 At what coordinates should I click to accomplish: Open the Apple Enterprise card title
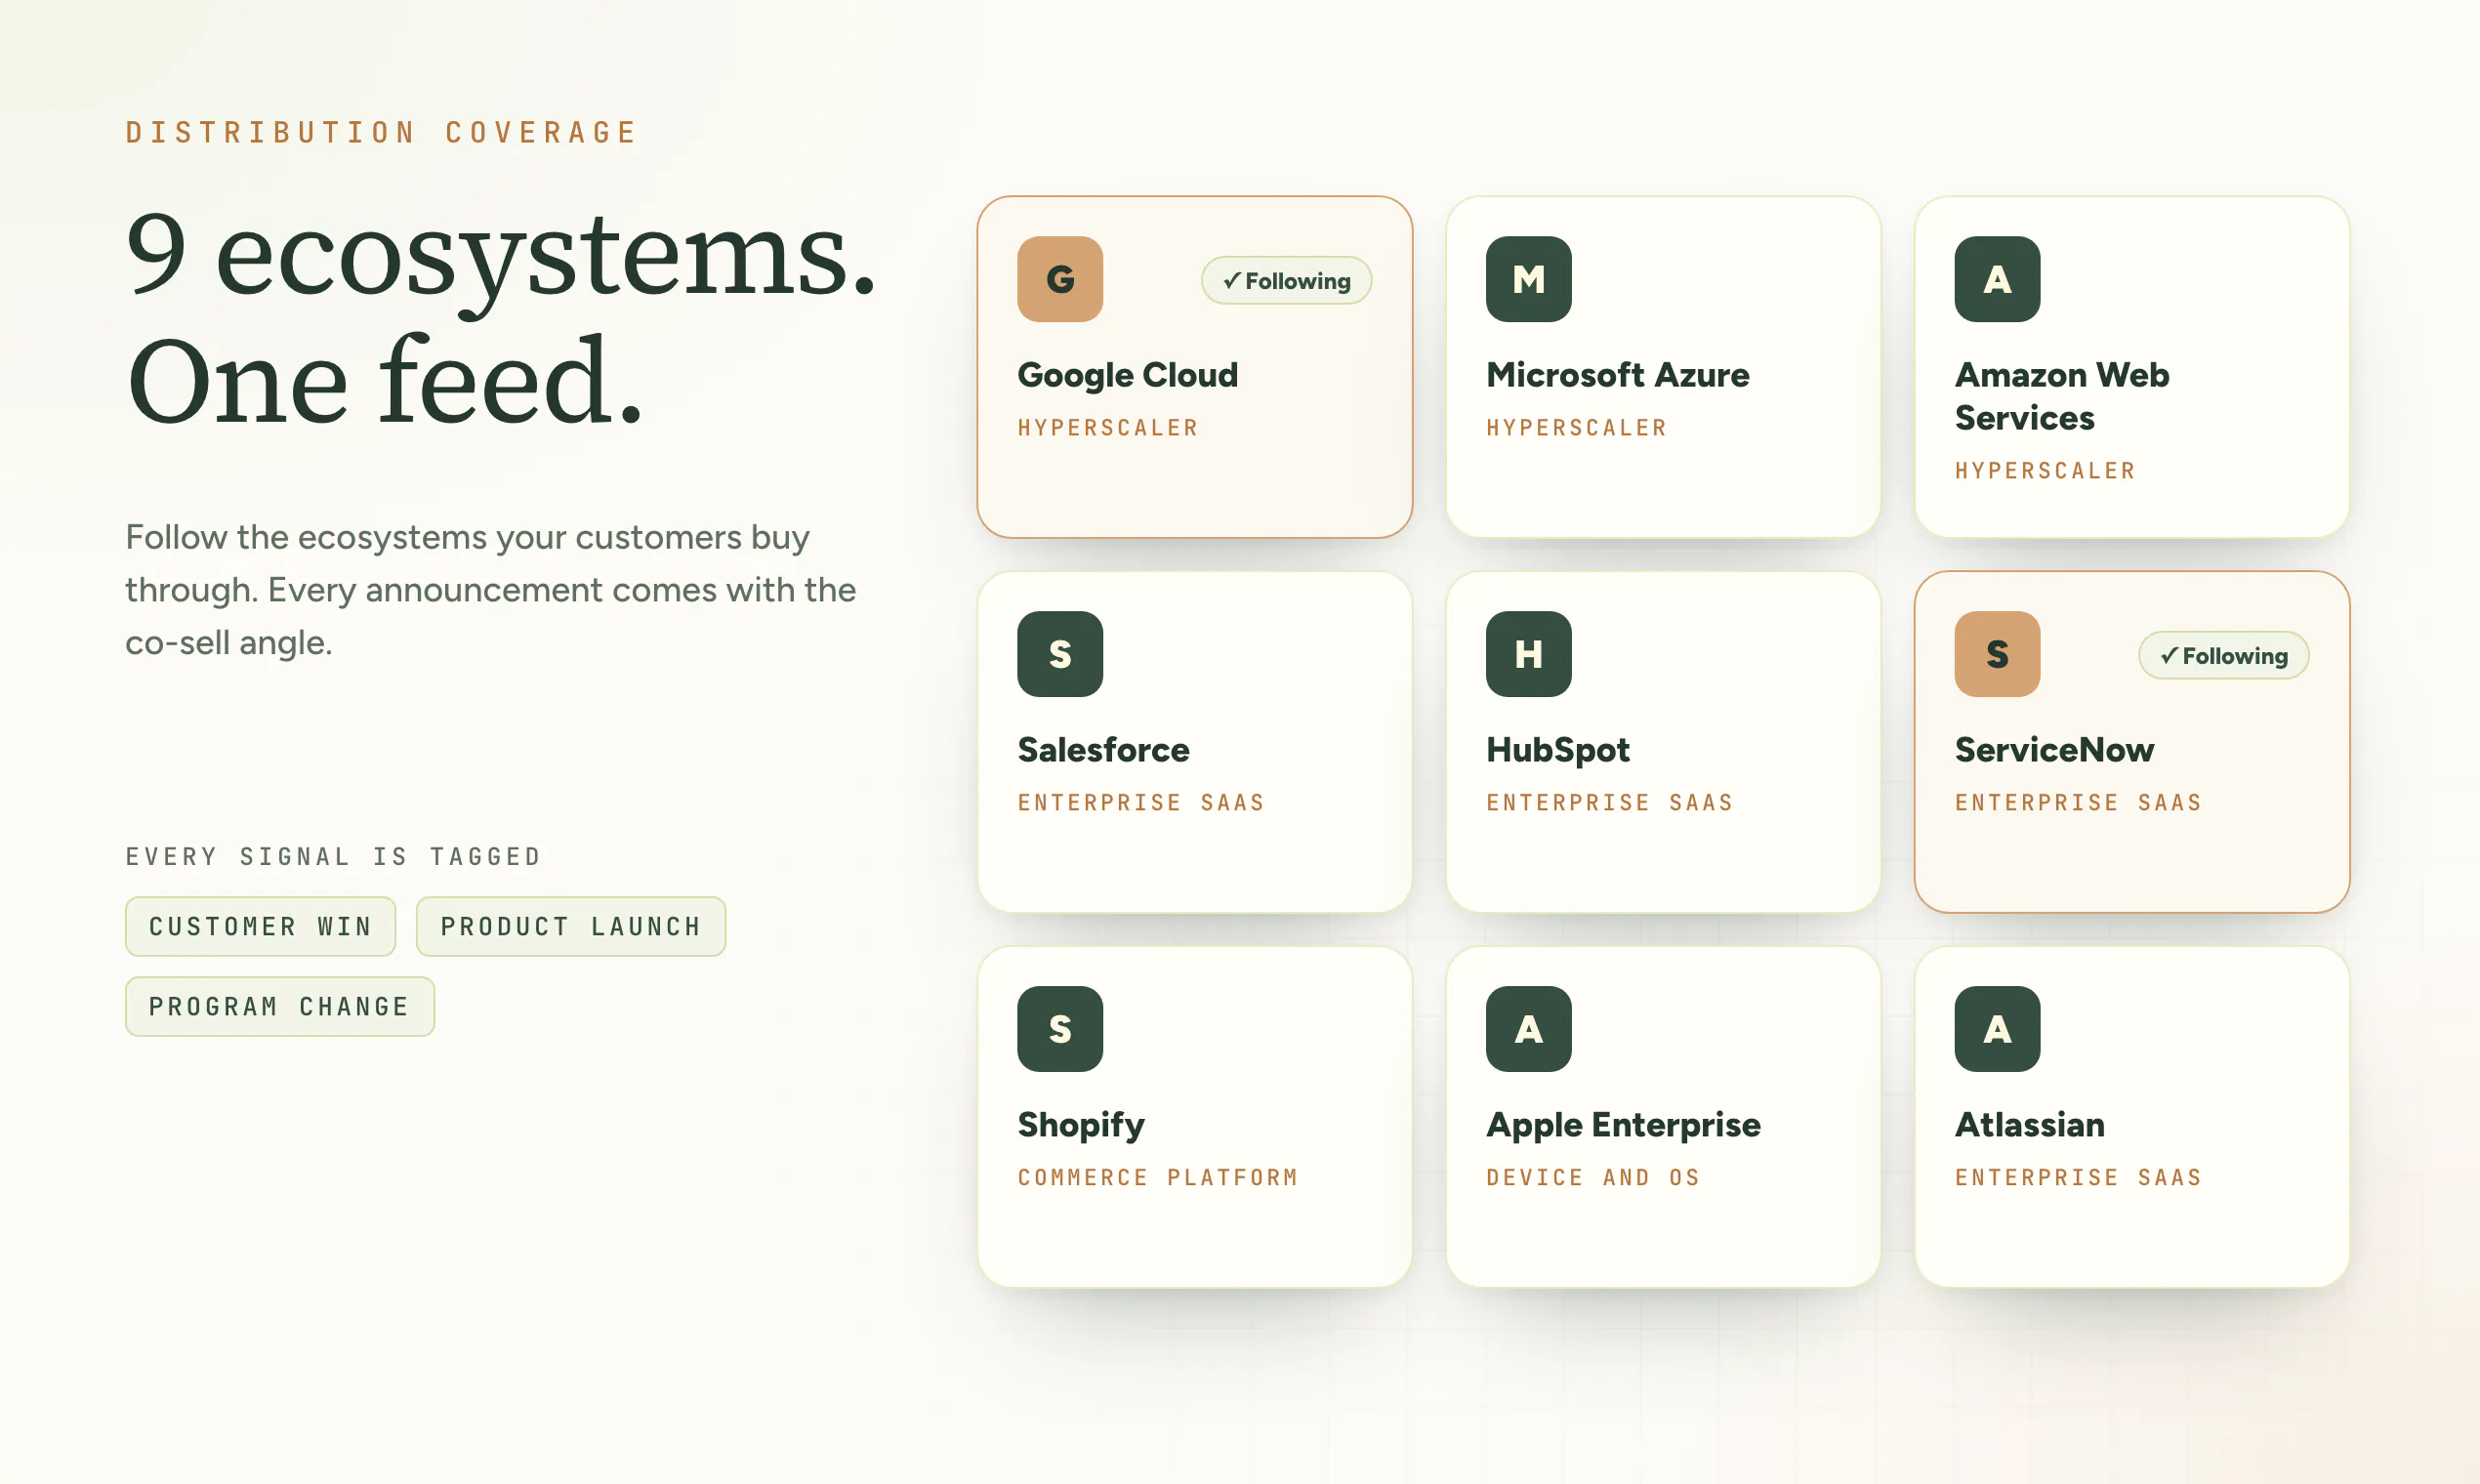click(x=1624, y=1126)
